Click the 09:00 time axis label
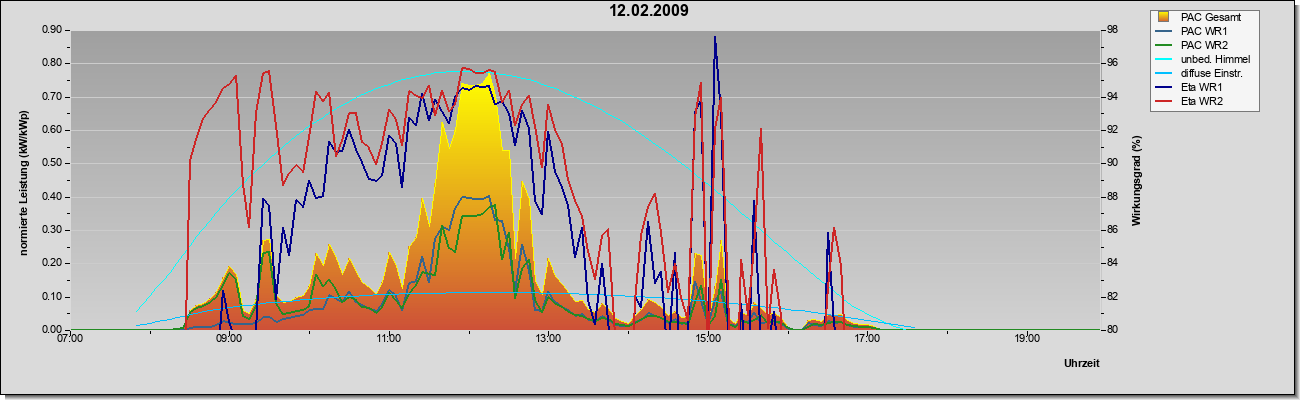Viewport: 1300px width, 400px height. 229,339
